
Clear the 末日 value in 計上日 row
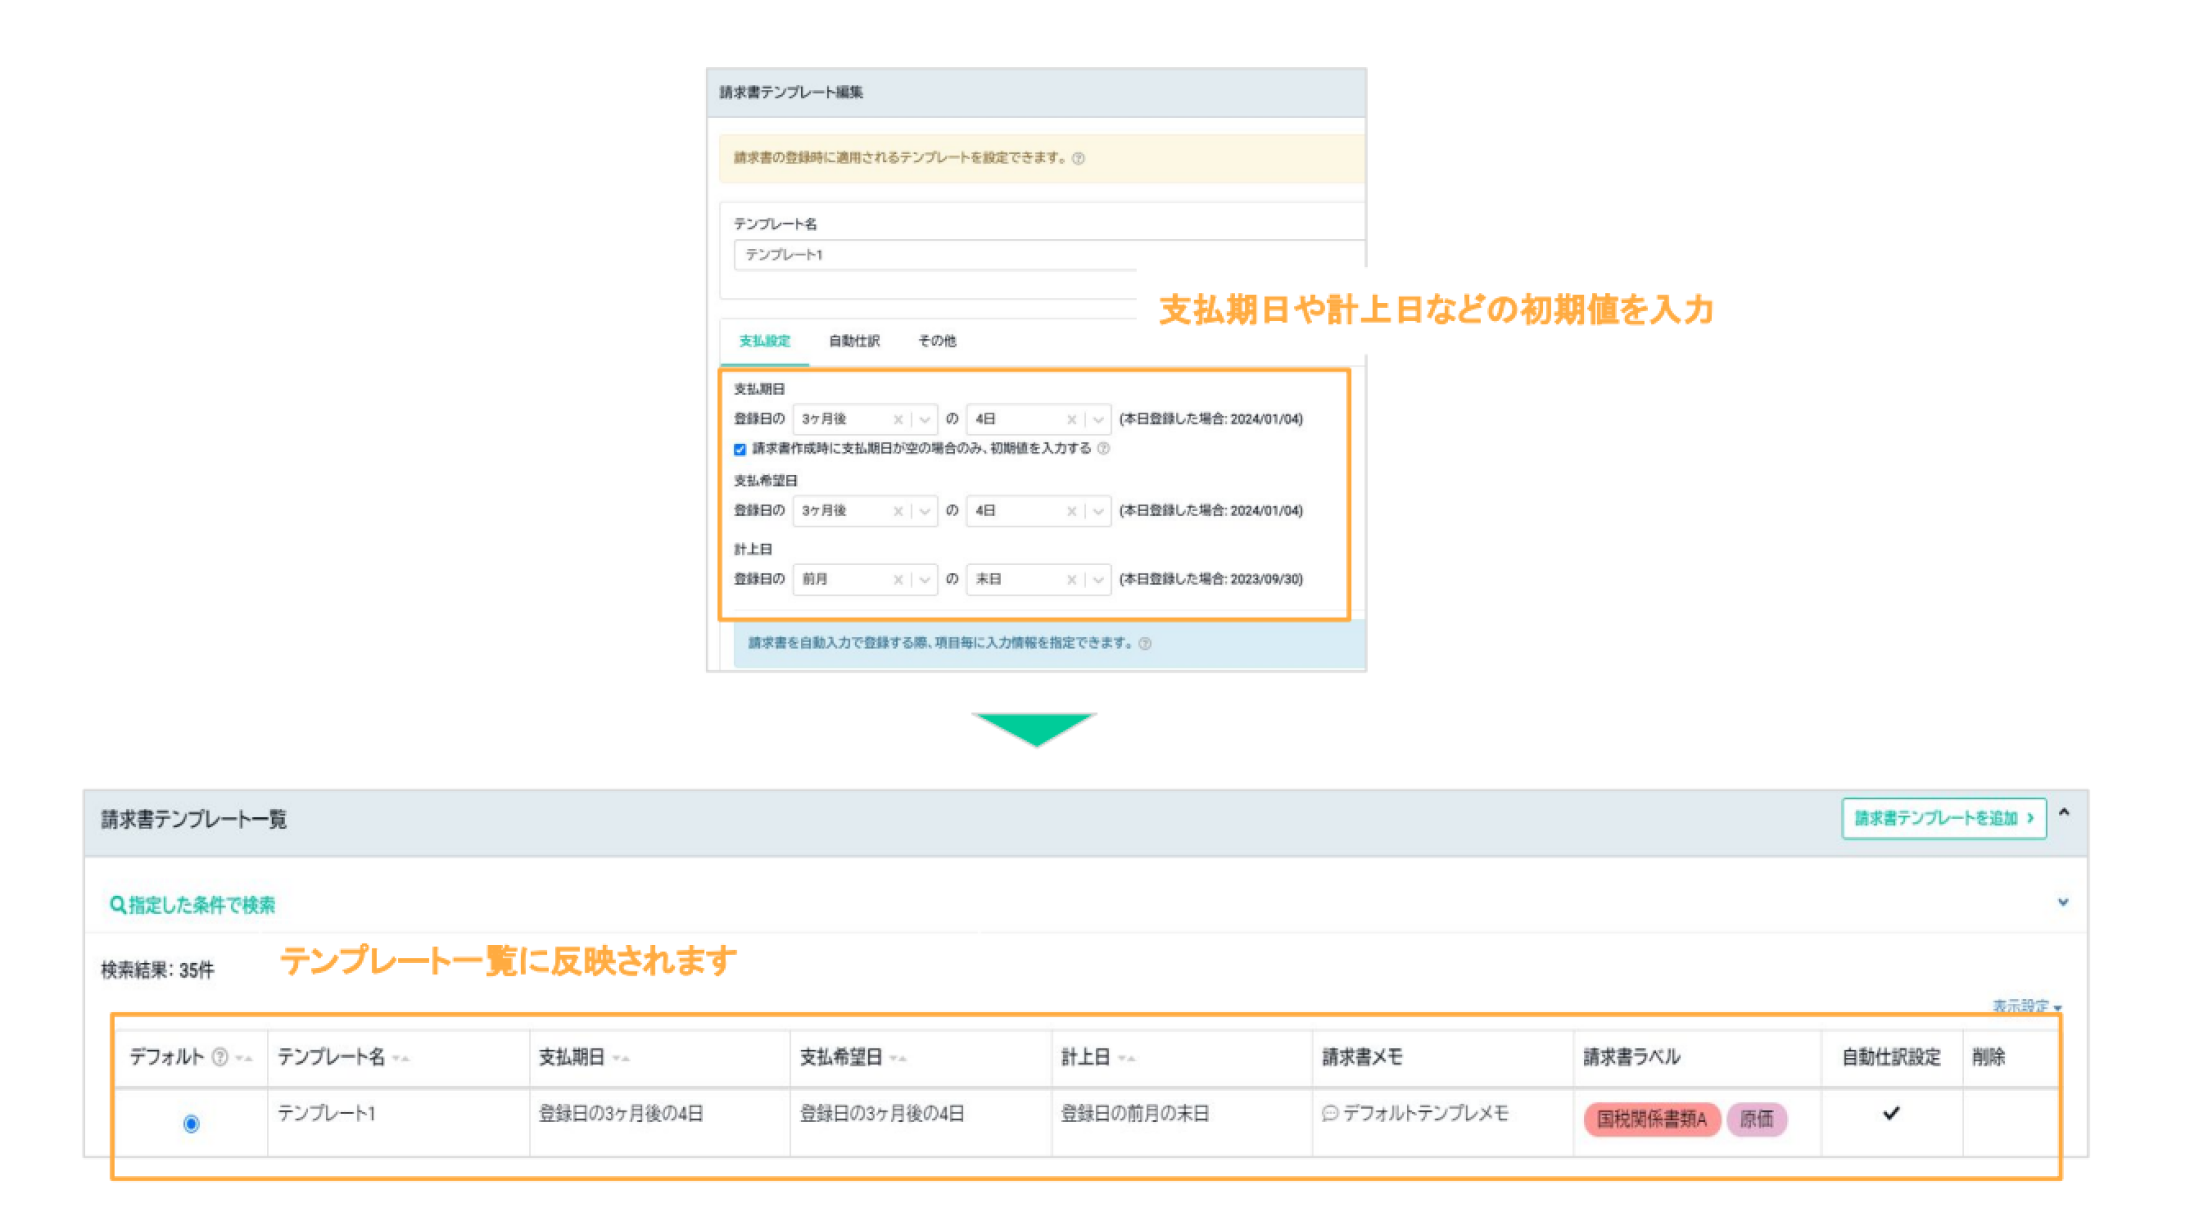click(x=1071, y=580)
